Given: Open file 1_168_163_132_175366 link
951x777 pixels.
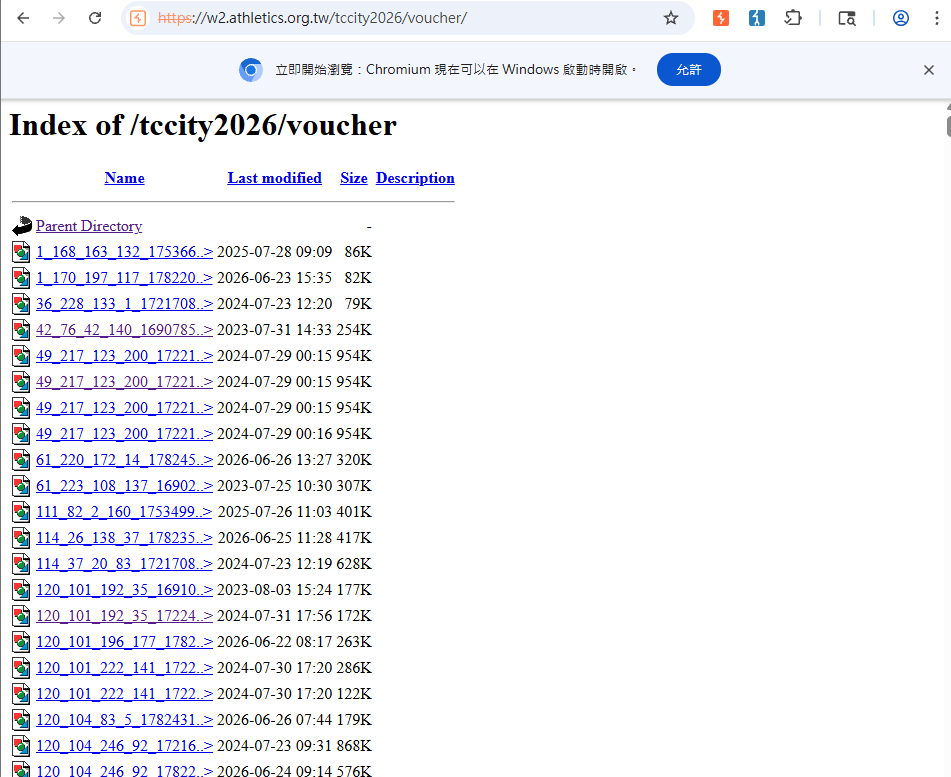Looking at the screenshot, I should click(124, 252).
